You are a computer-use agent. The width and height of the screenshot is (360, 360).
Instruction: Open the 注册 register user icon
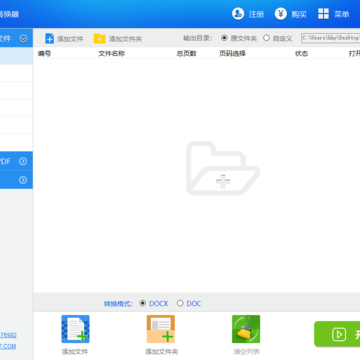point(238,14)
